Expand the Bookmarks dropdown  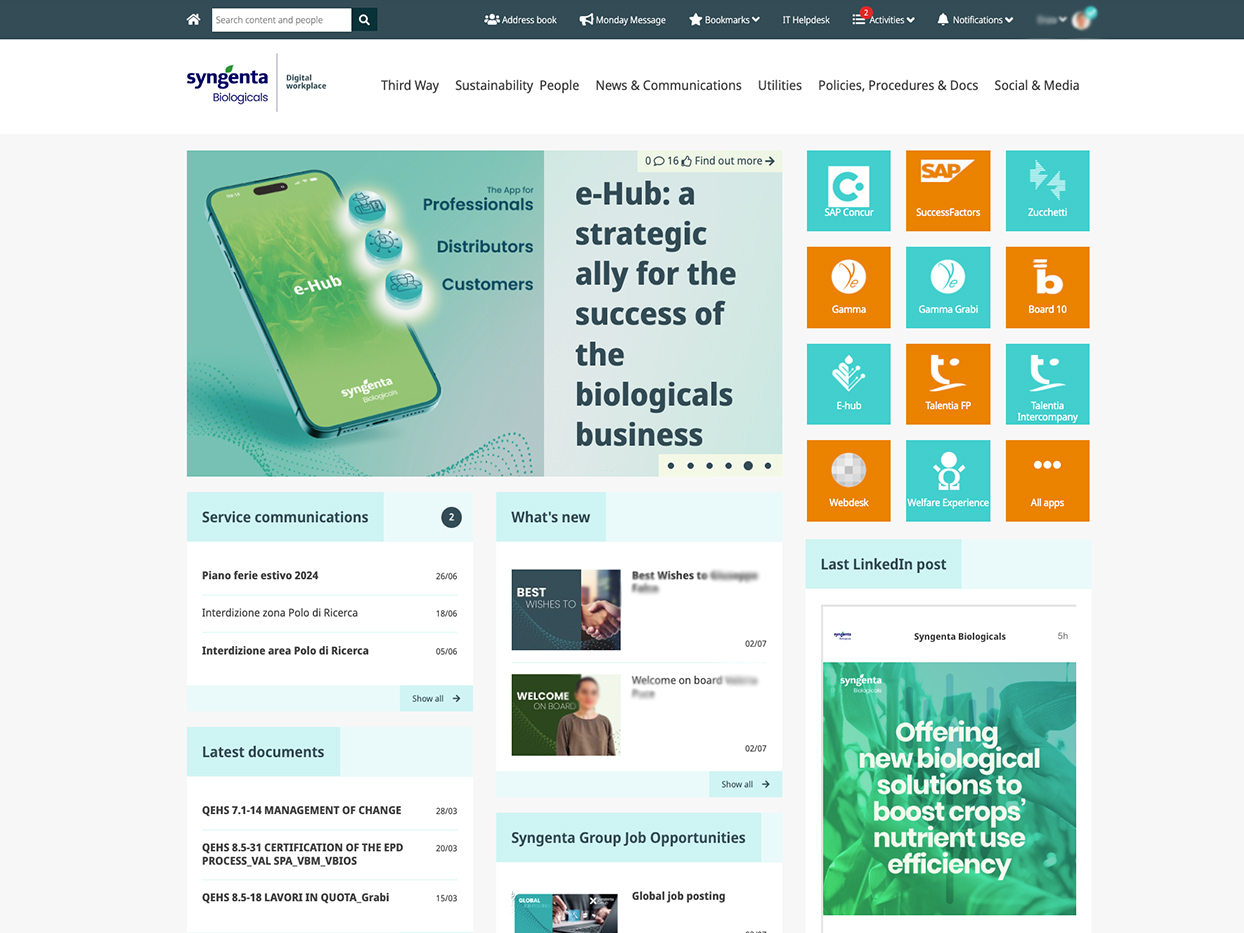click(724, 19)
